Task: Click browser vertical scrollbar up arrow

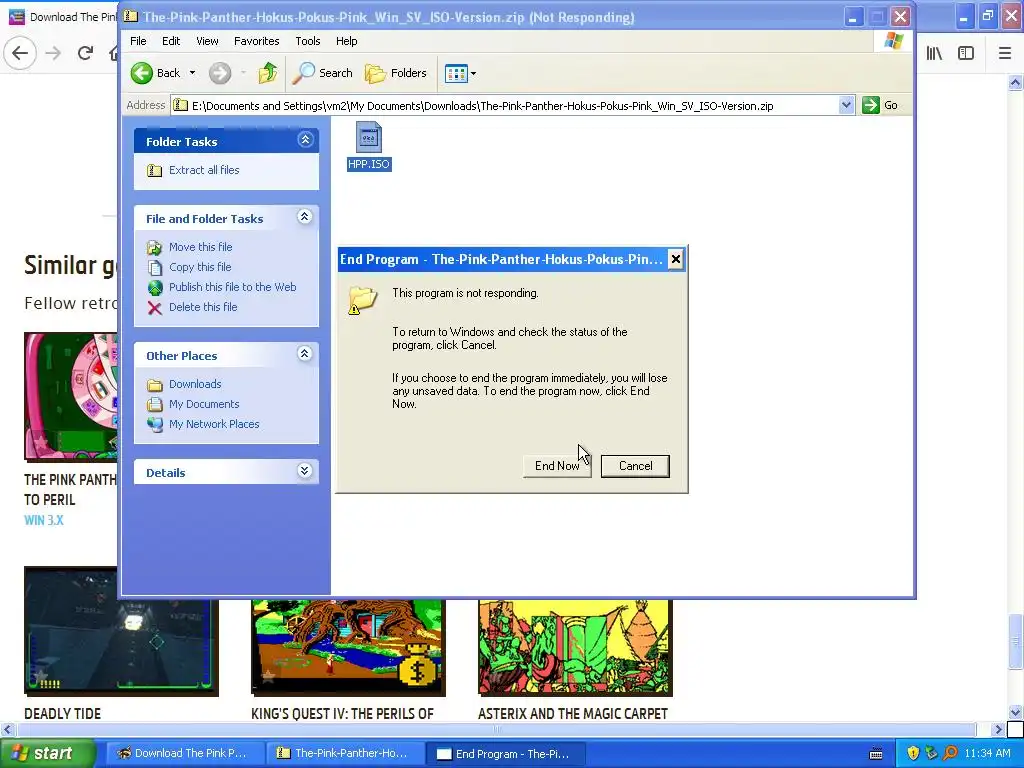Action: (x=1016, y=82)
